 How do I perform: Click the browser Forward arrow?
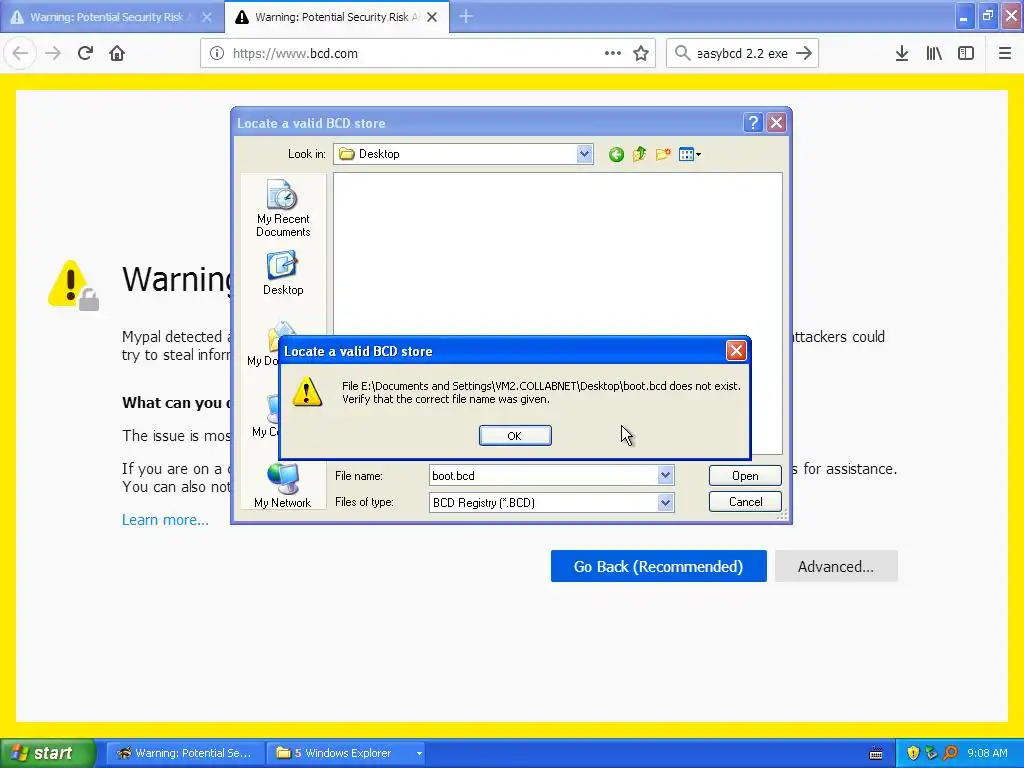pyautogui.click(x=53, y=54)
